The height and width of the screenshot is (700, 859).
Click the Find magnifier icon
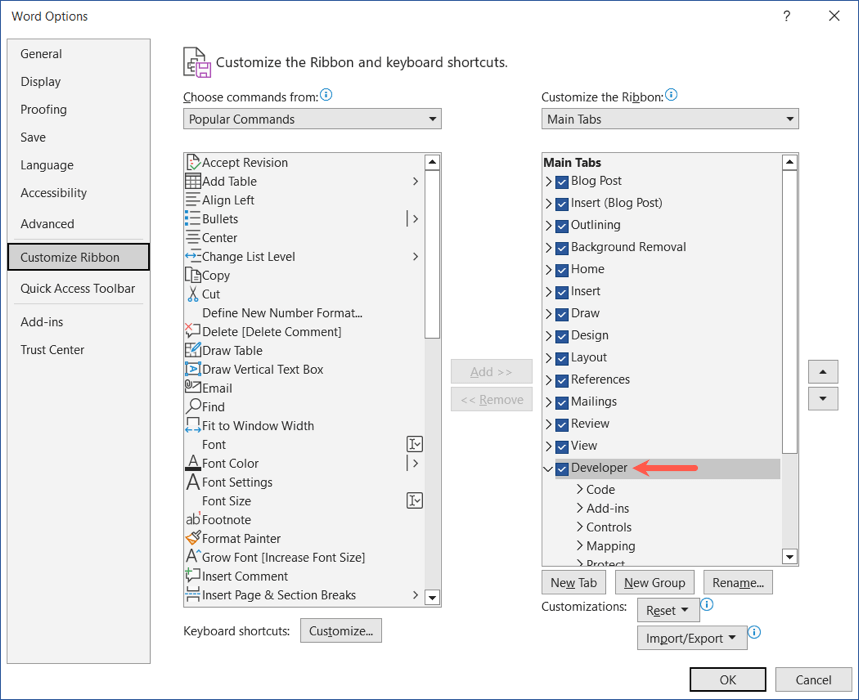pyautogui.click(x=193, y=407)
